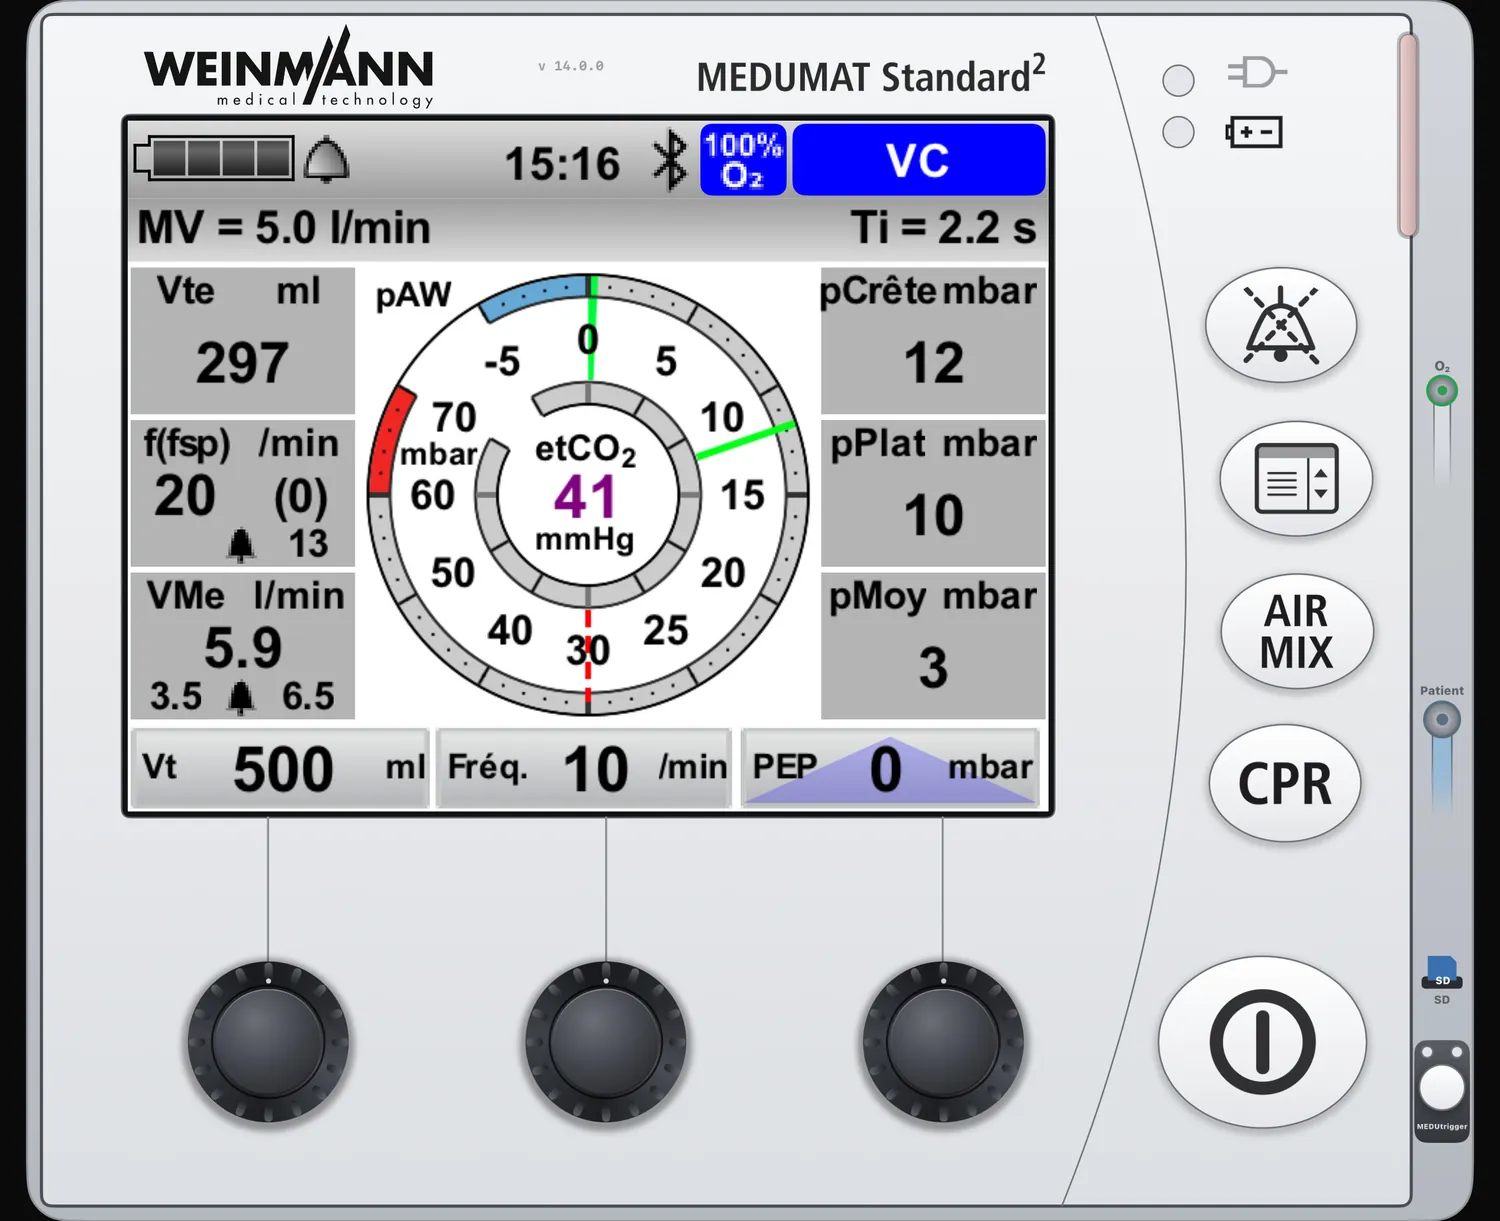Select the VC ventilation mode field
The height and width of the screenshot is (1221, 1500).
(x=919, y=160)
